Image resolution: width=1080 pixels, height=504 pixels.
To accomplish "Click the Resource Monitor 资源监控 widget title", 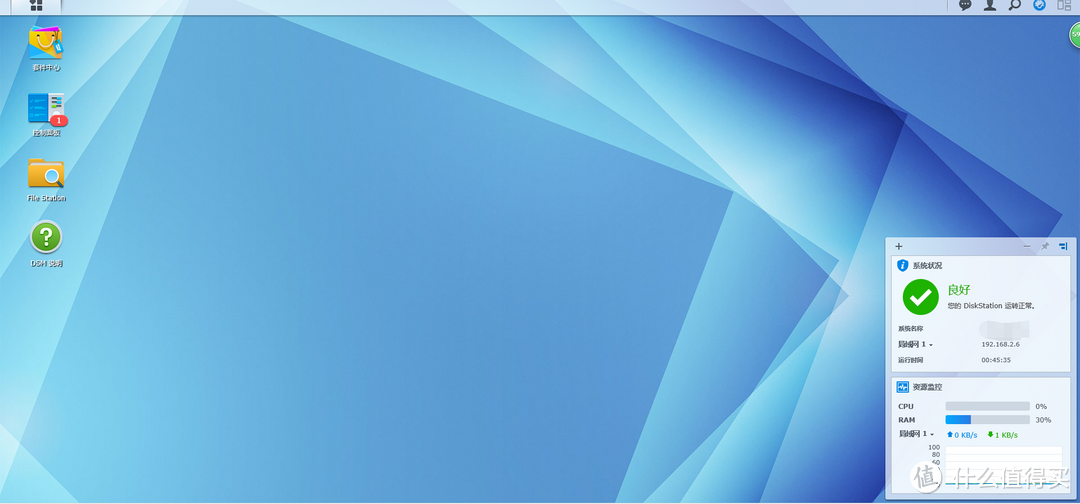I will [x=927, y=387].
